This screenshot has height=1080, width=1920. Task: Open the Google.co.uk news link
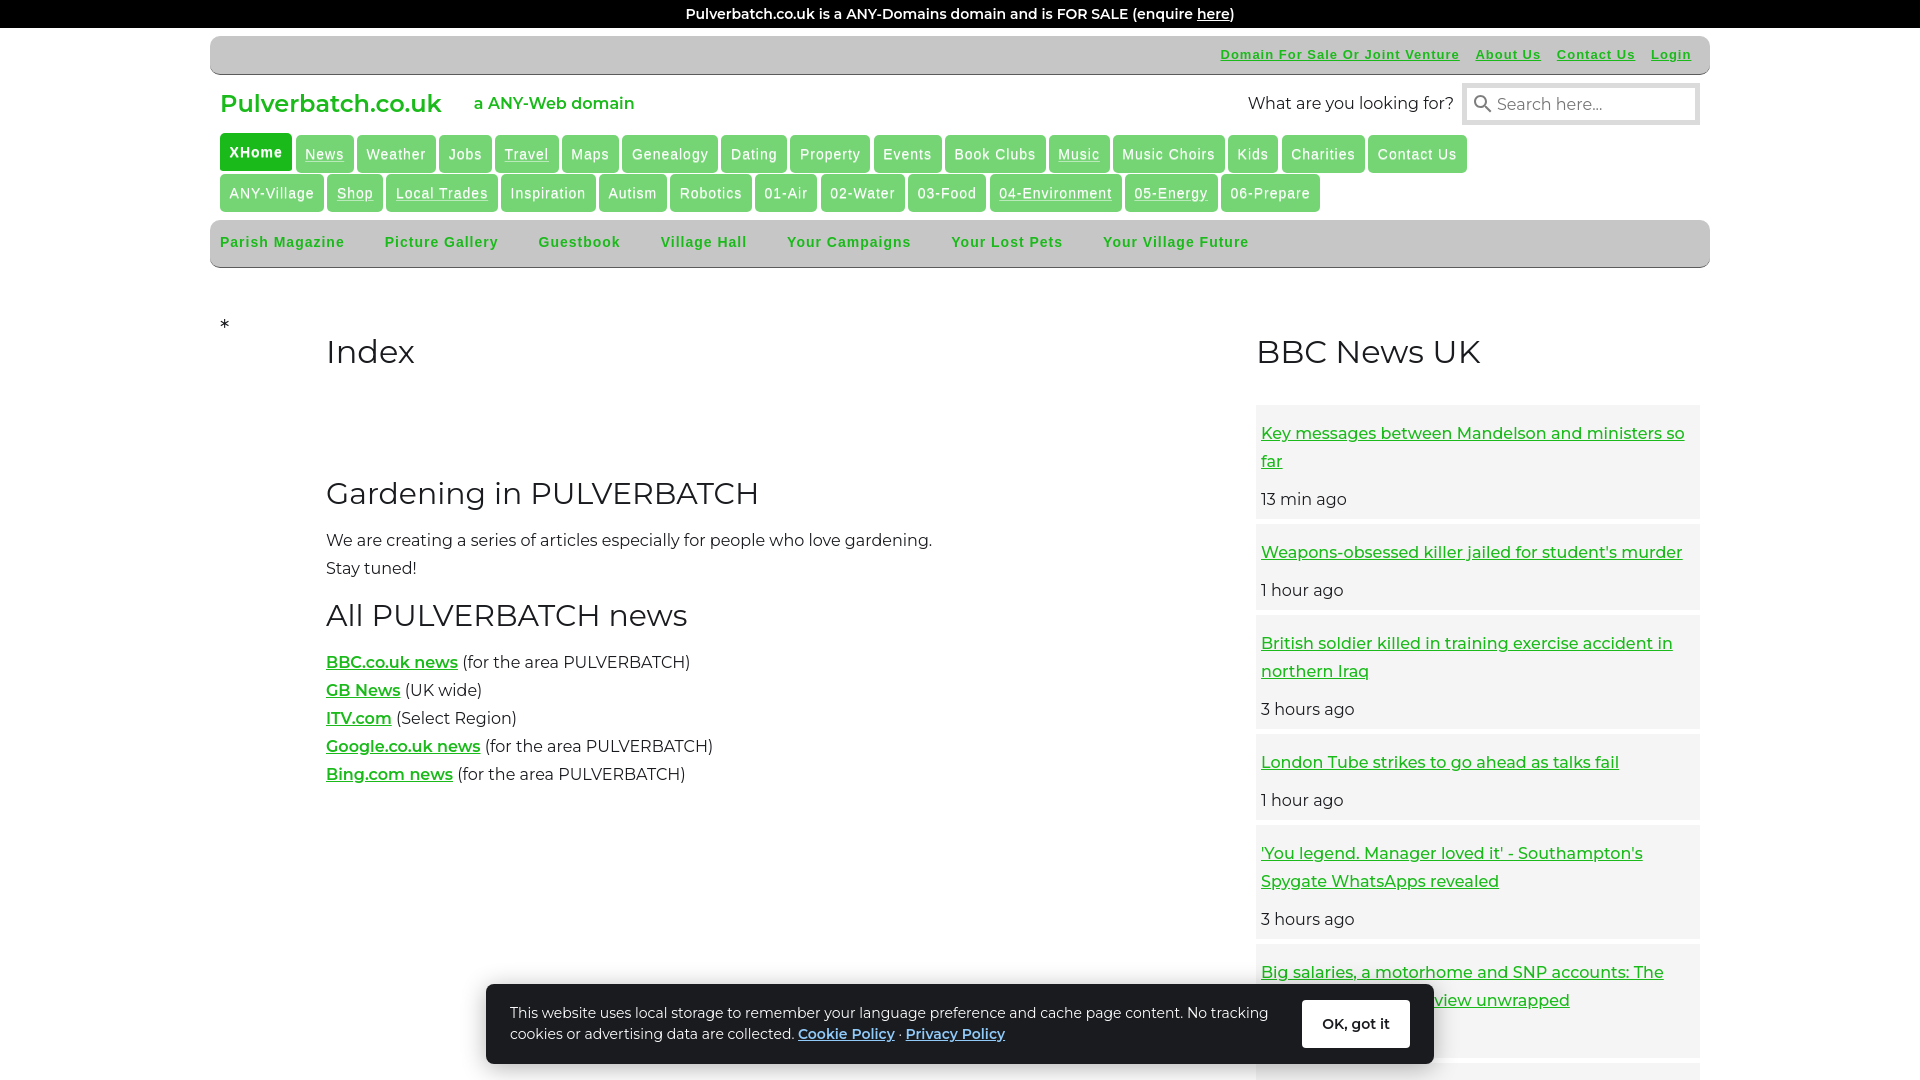tap(403, 746)
